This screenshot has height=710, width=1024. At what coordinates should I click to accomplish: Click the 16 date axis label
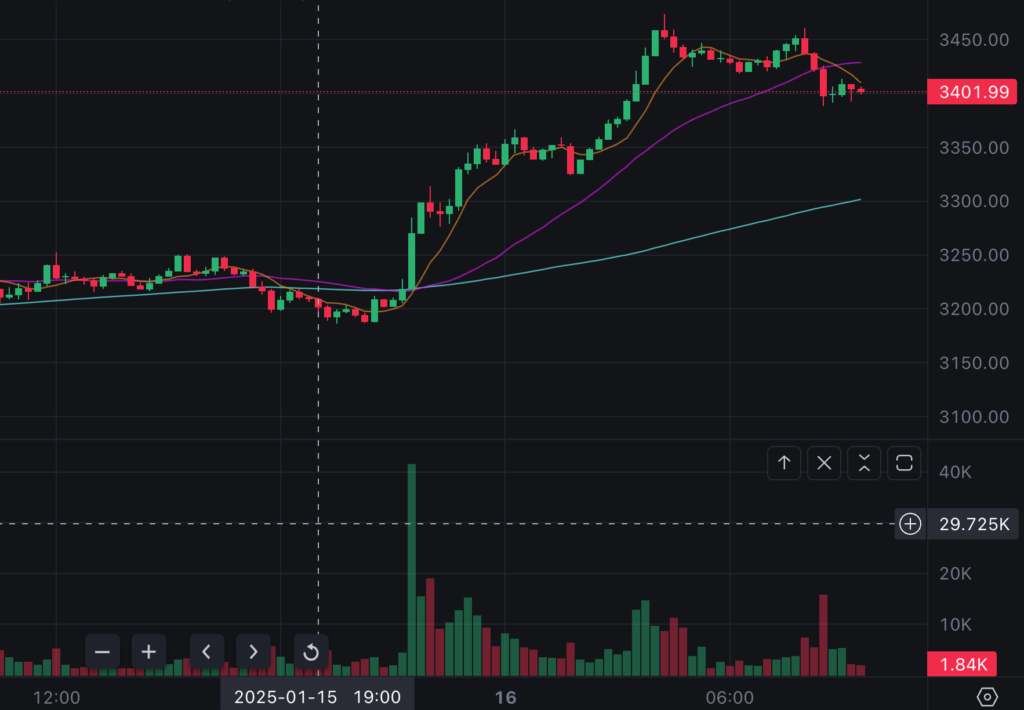(505, 698)
